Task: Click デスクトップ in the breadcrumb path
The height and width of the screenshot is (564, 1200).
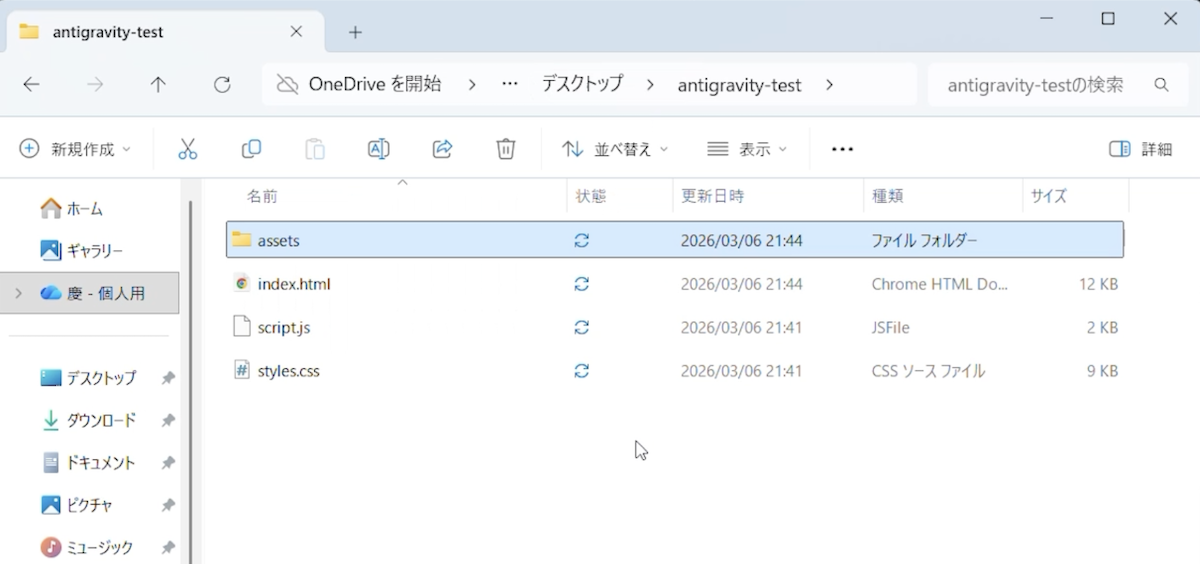Action: (x=582, y=85)
